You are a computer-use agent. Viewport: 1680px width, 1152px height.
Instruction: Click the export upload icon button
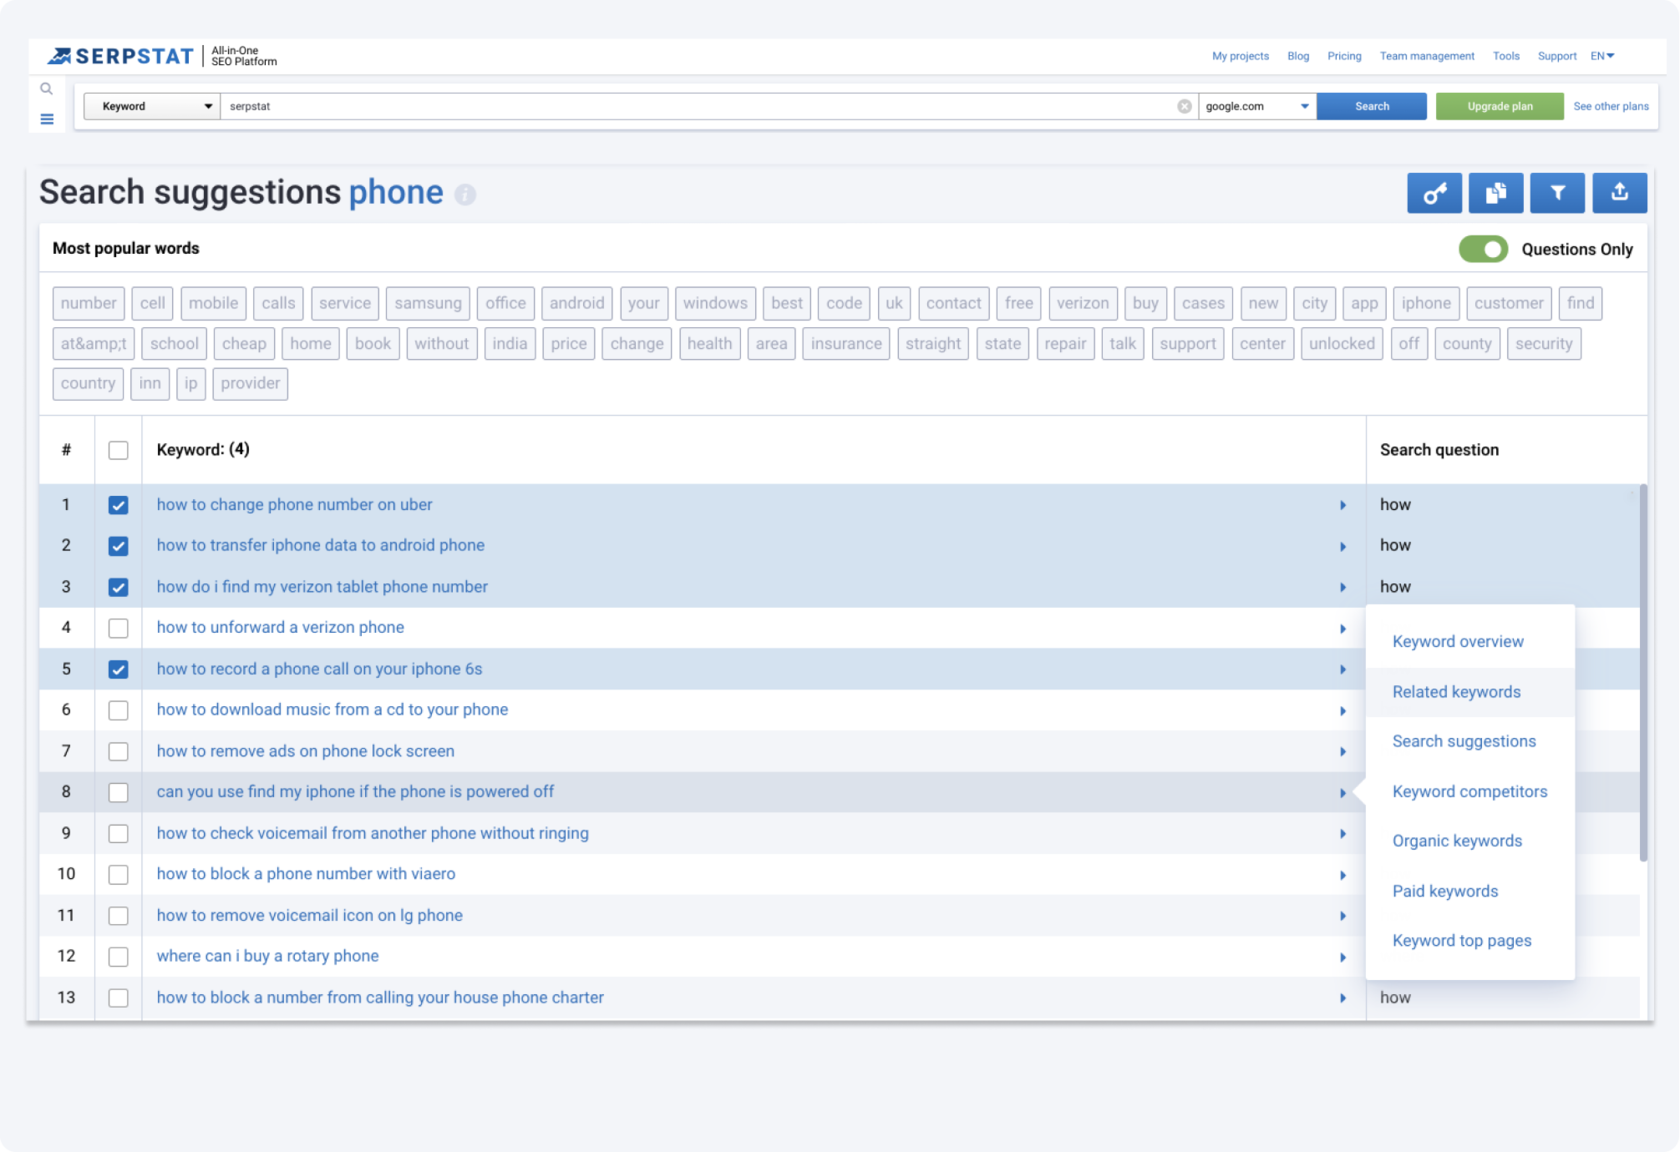pos(1619,193)
